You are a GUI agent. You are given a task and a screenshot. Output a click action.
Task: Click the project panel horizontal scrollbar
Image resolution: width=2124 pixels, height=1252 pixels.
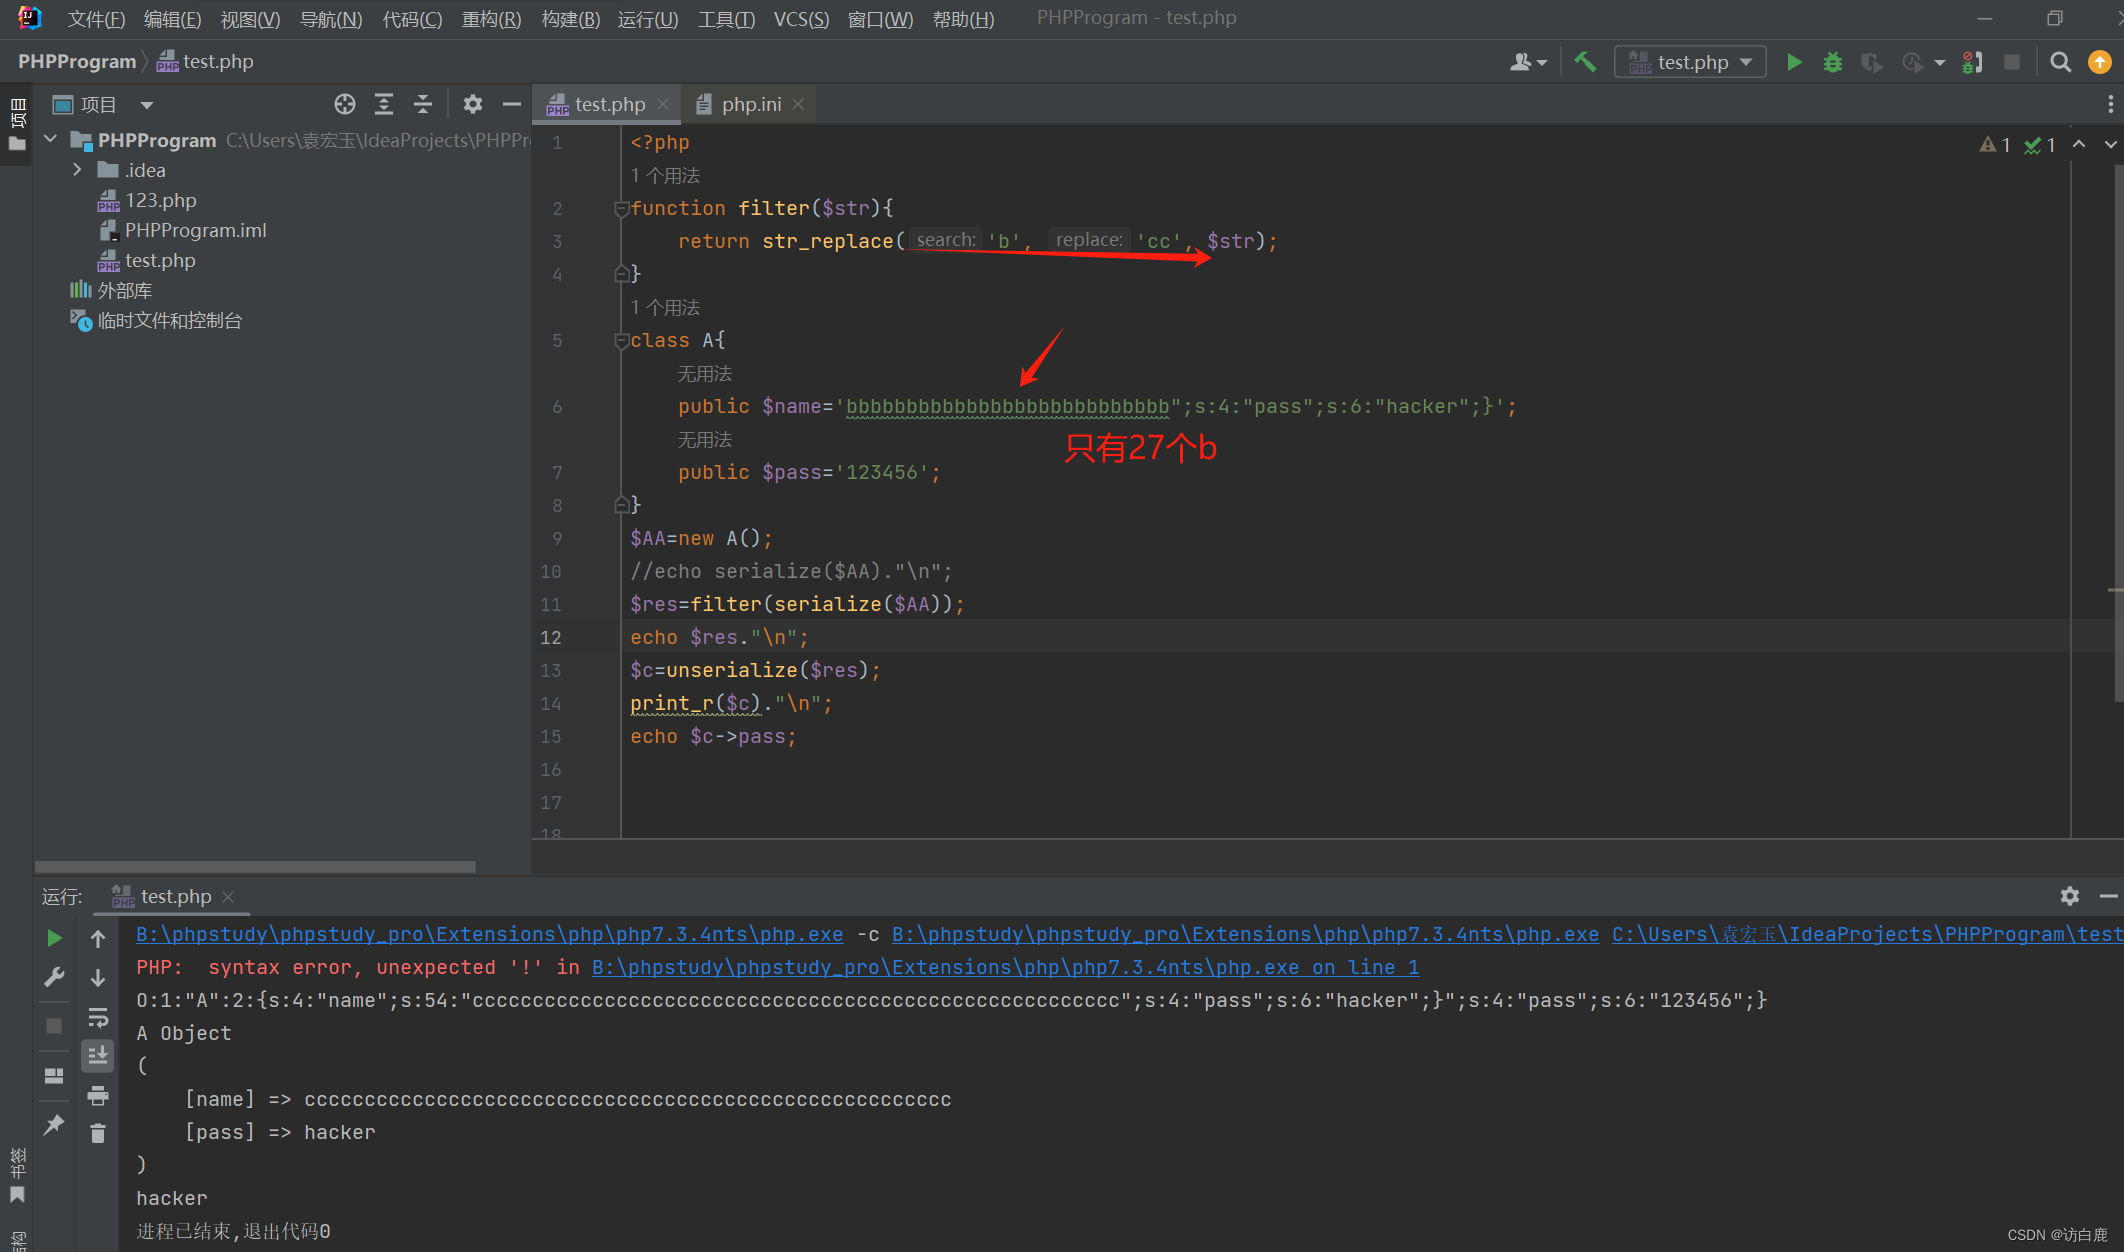pos(255,866)
